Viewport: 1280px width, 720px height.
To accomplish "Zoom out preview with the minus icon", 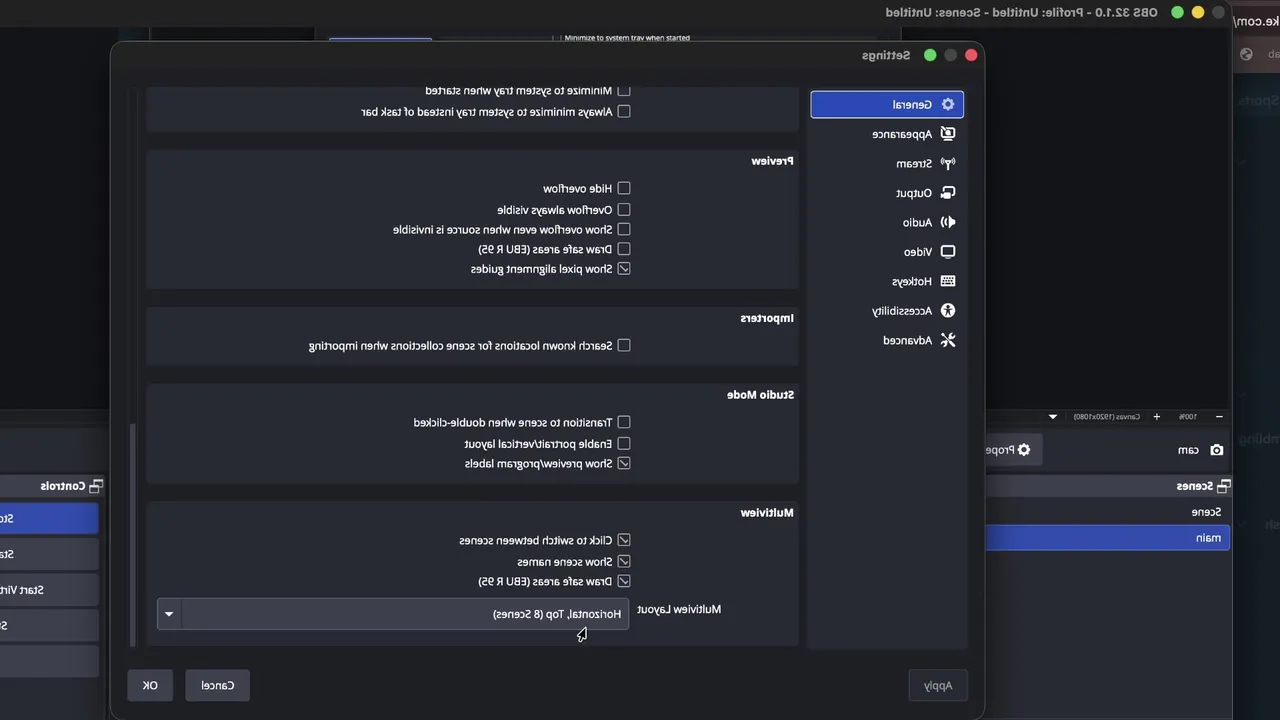I will point(1219,417).
